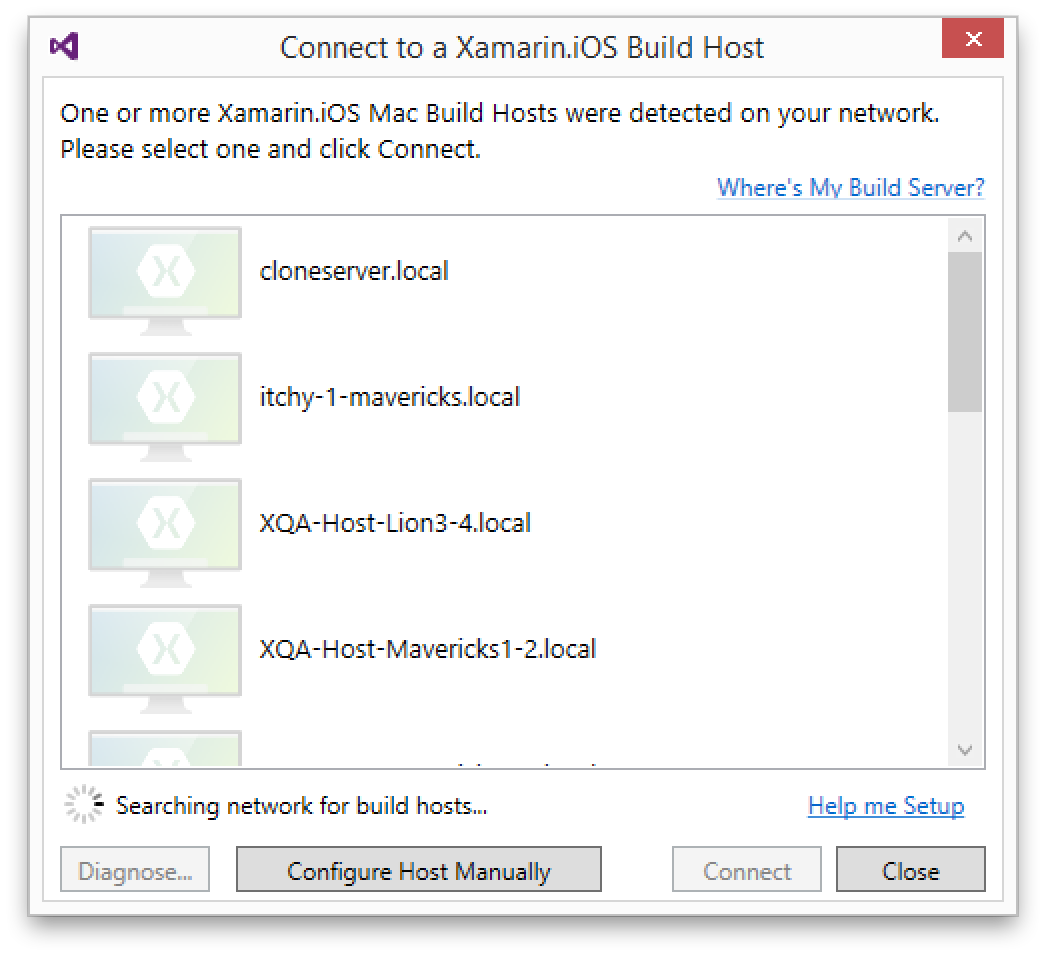
Task: Choose XQA-Host-Mavericks1-2.local from the list
Action: tap(428, 649)
